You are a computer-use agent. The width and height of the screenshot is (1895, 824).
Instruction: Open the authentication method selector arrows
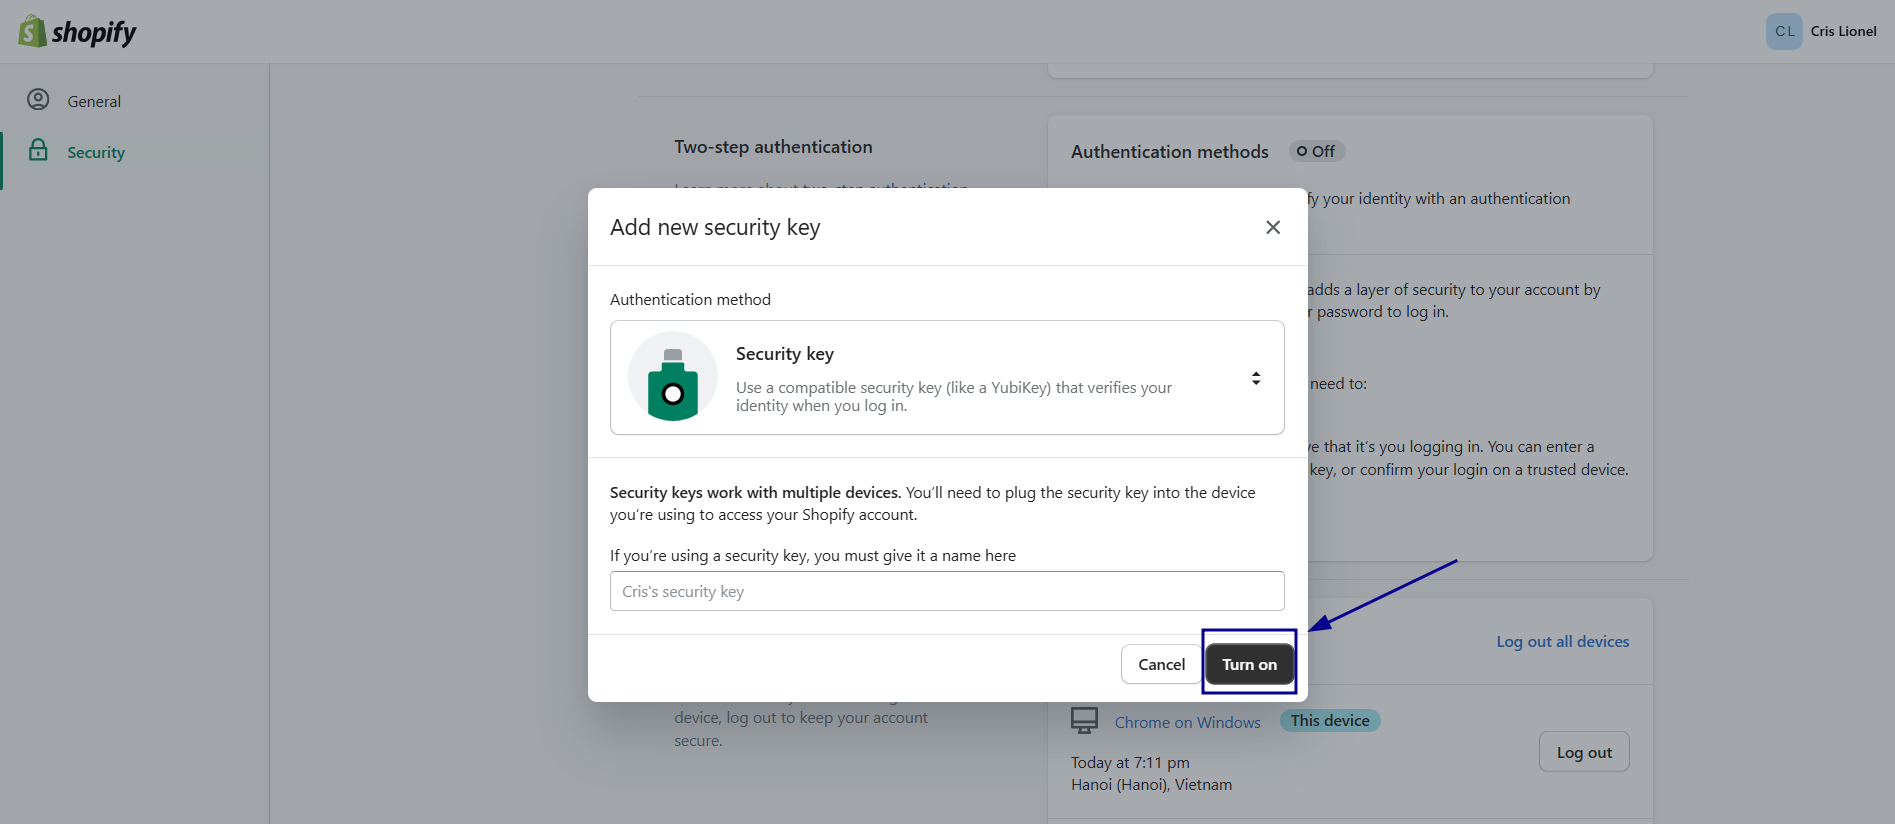click(x=1256, y=378)
